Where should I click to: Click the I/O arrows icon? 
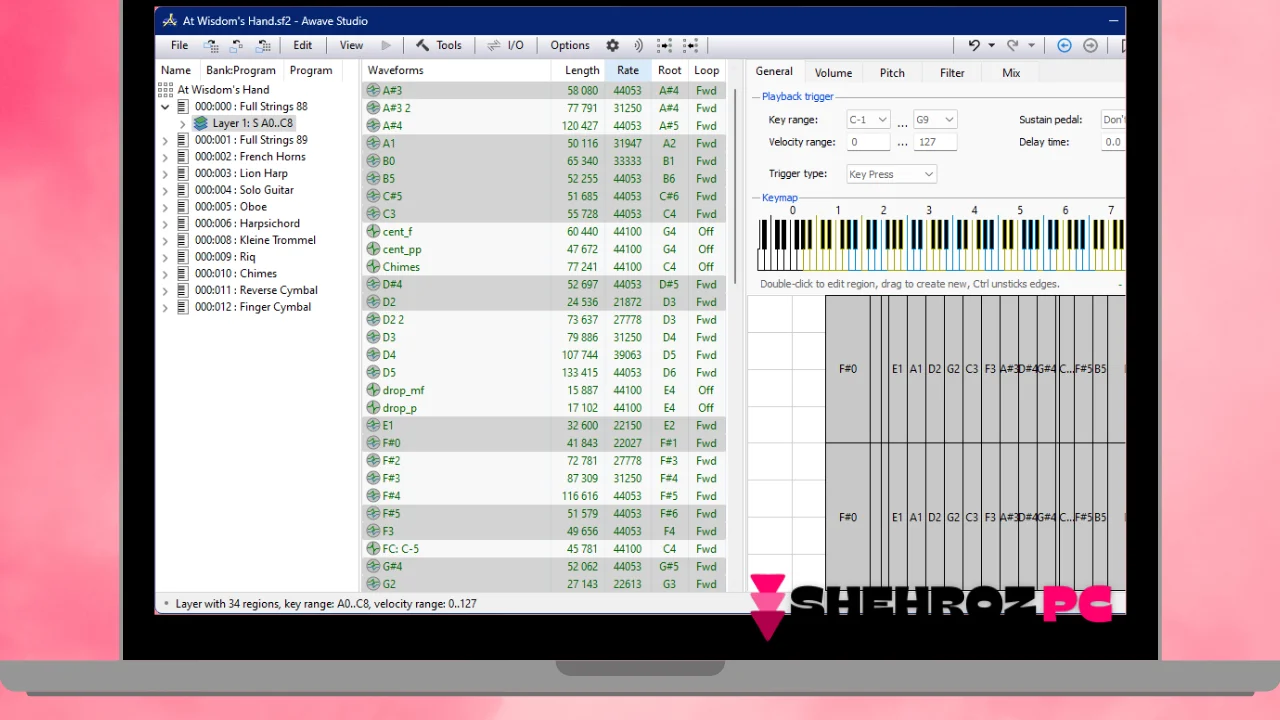[x=494, y=45]
